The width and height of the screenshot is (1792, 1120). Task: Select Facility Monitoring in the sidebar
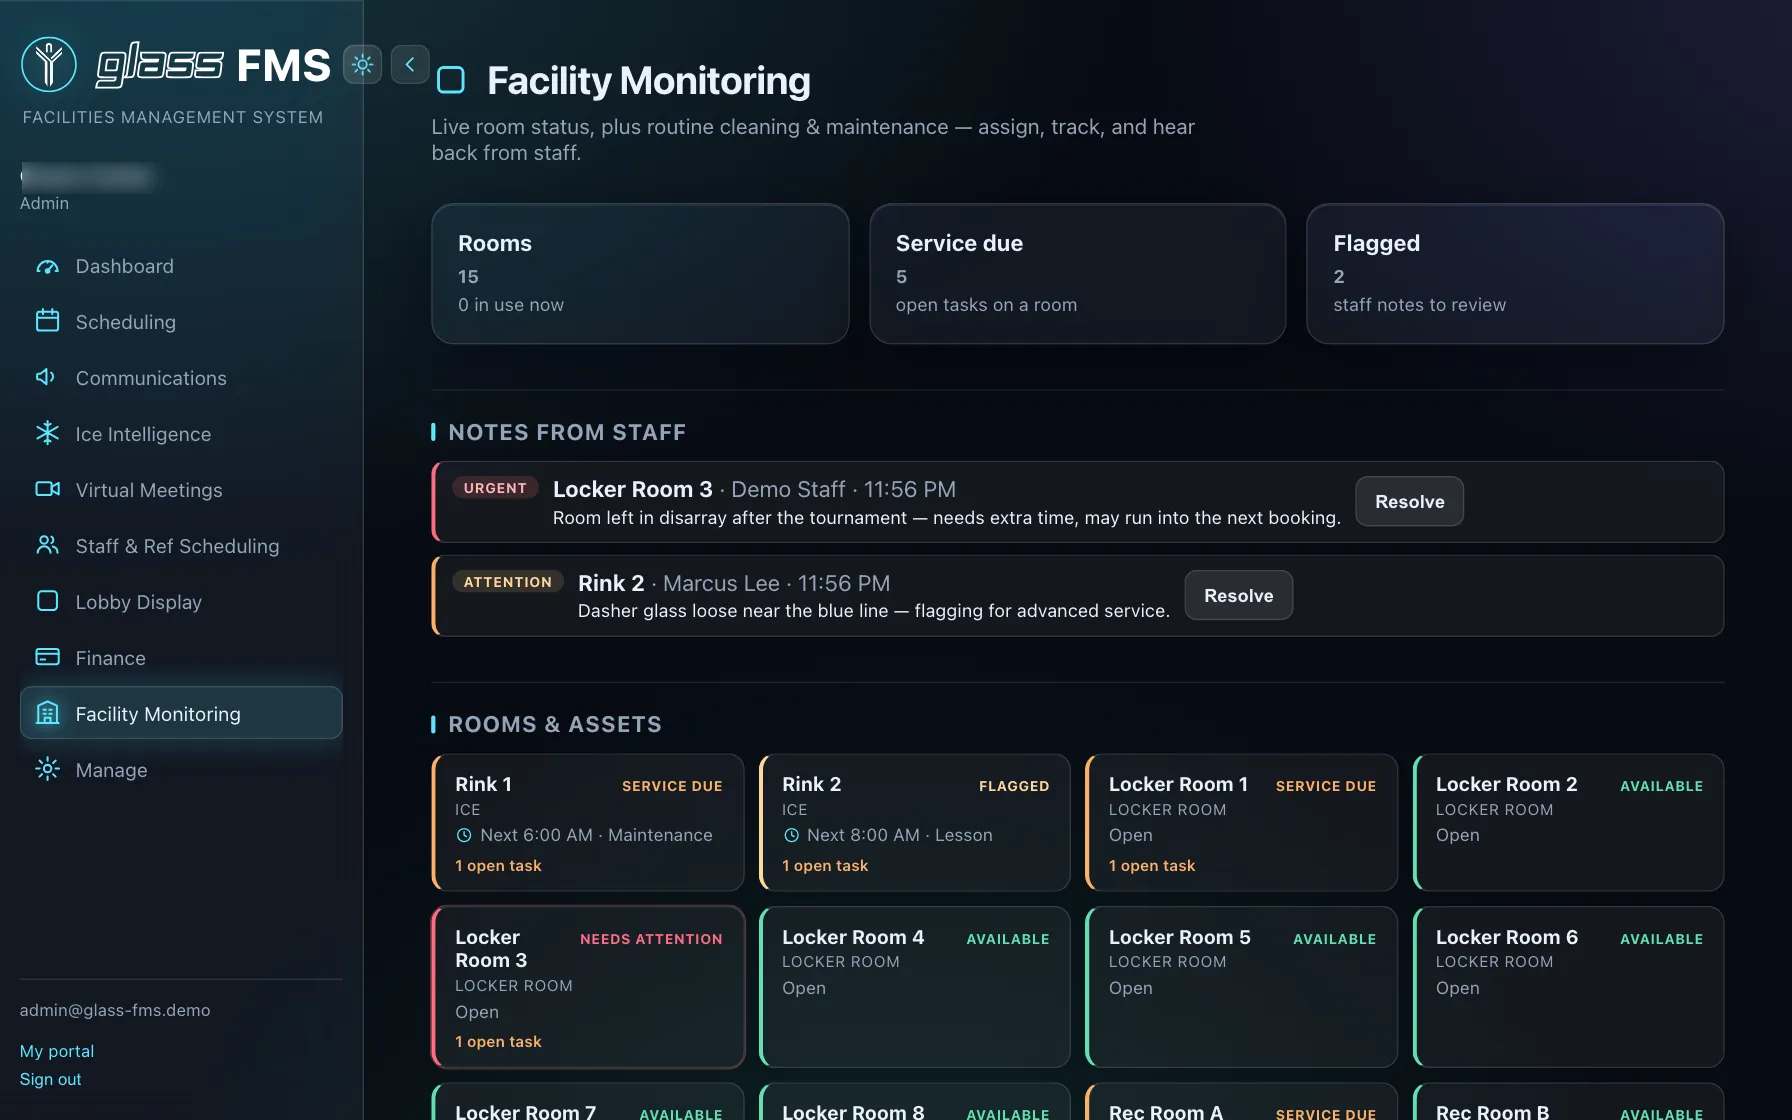(181, 713)
